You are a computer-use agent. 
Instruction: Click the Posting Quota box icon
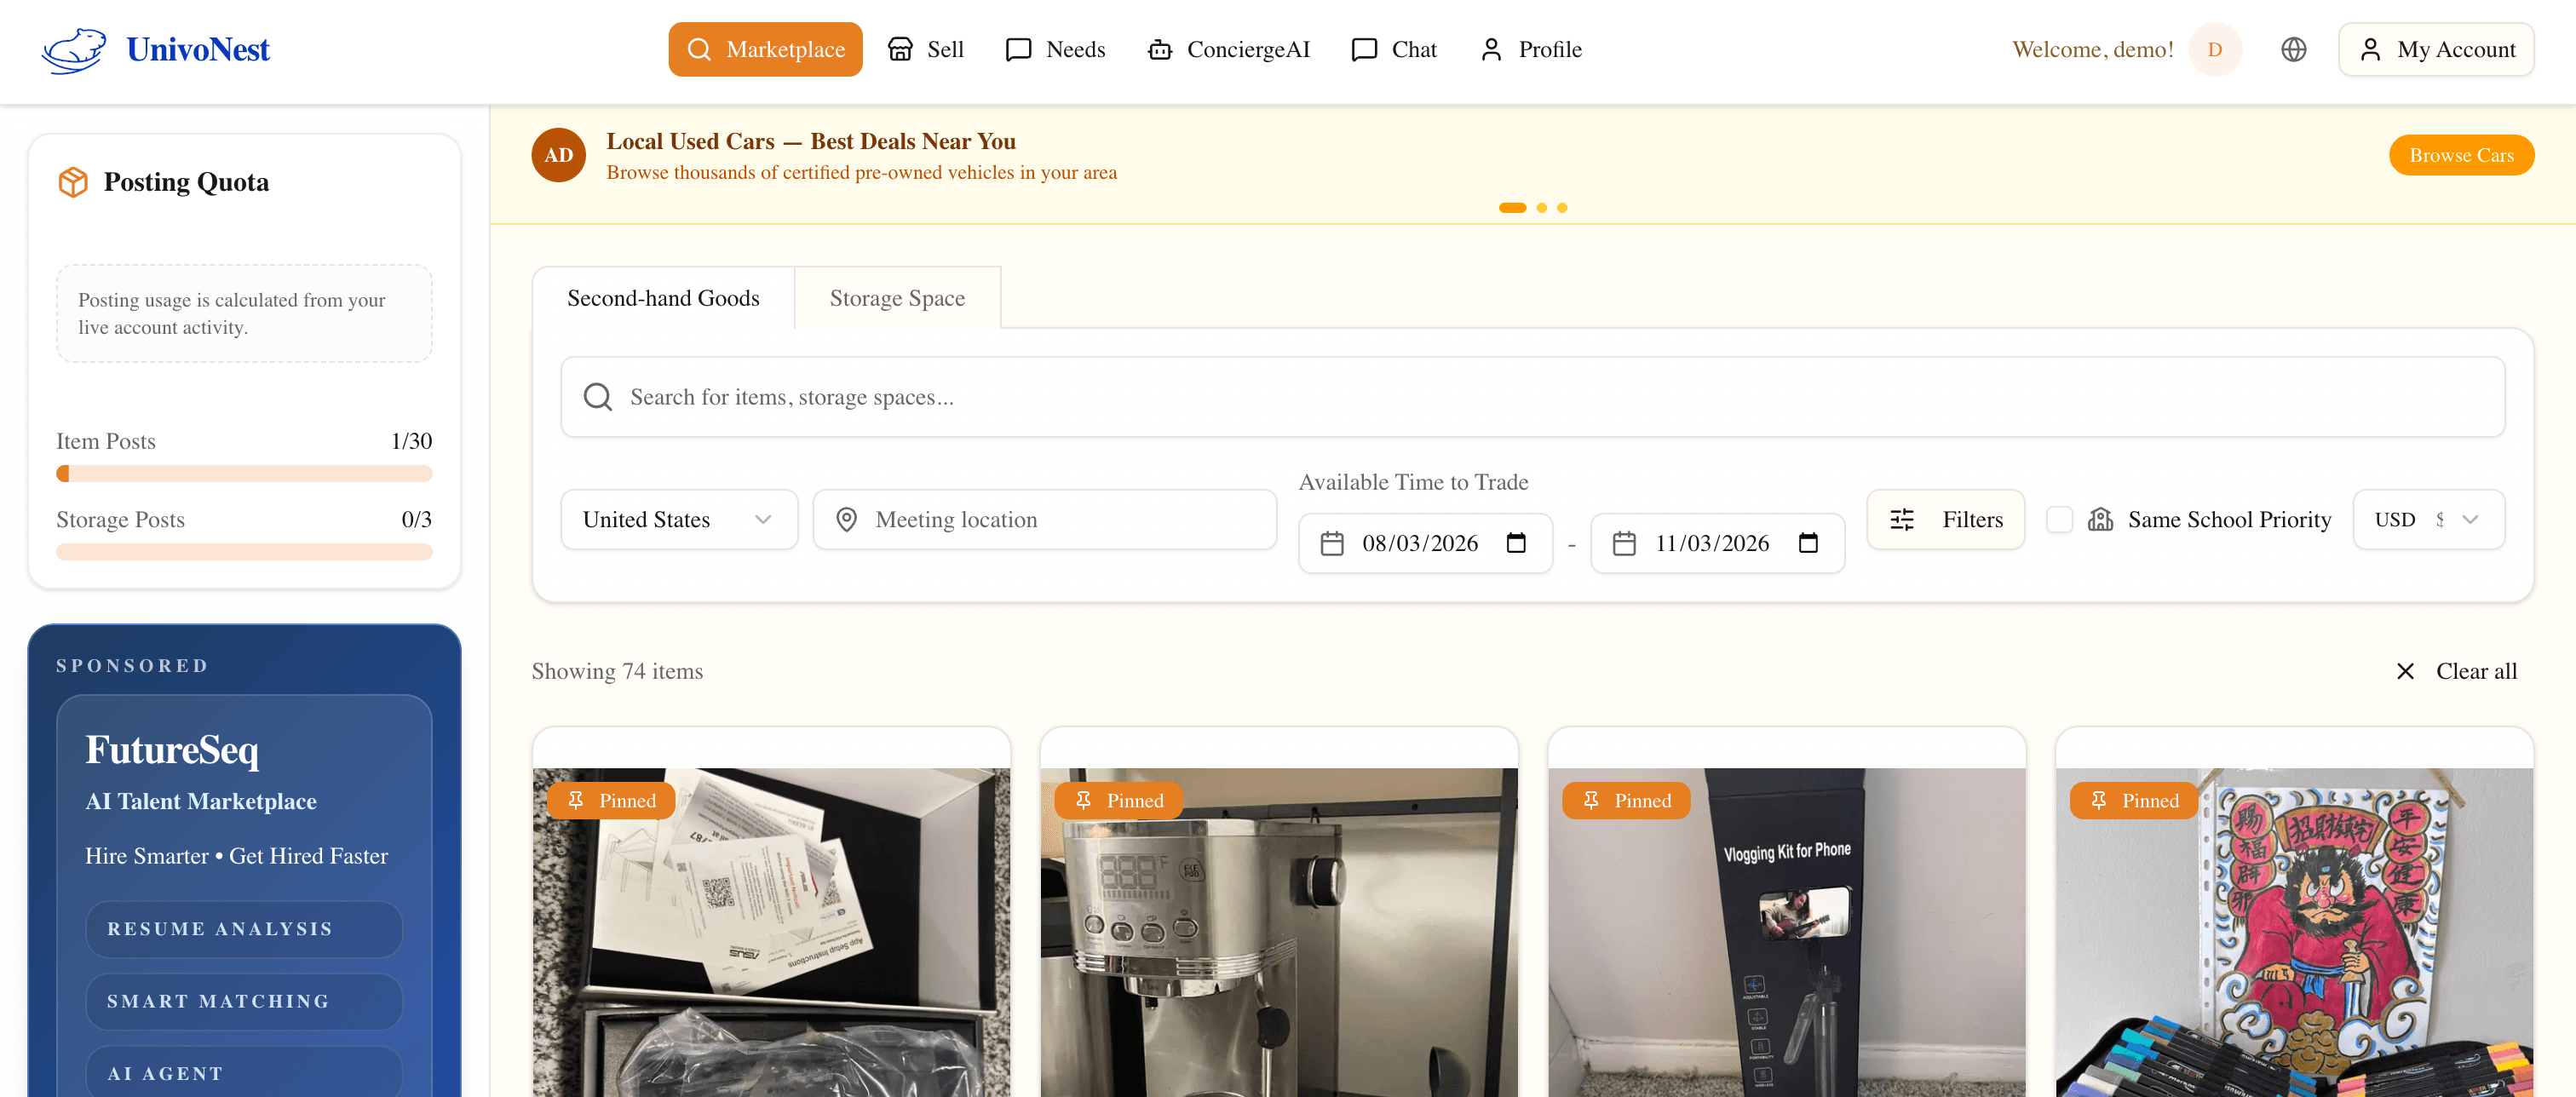point(73,182)
